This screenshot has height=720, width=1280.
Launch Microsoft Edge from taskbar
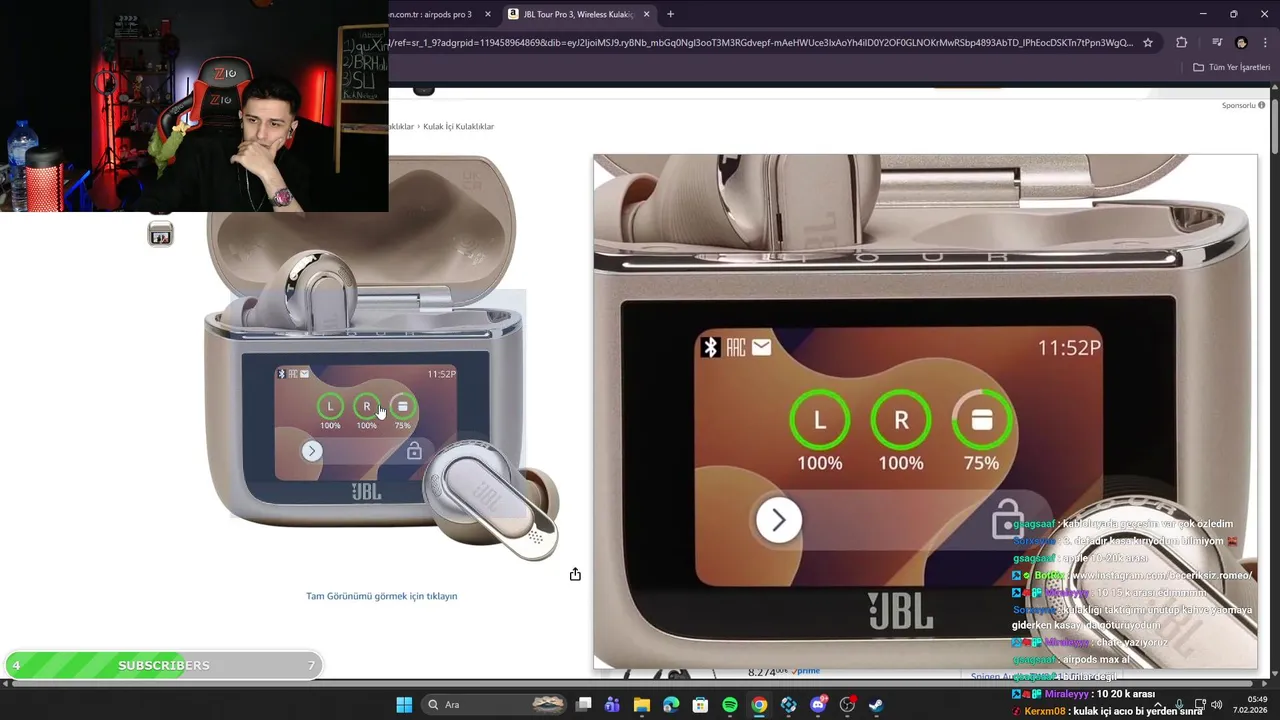[x=671, y=705]
